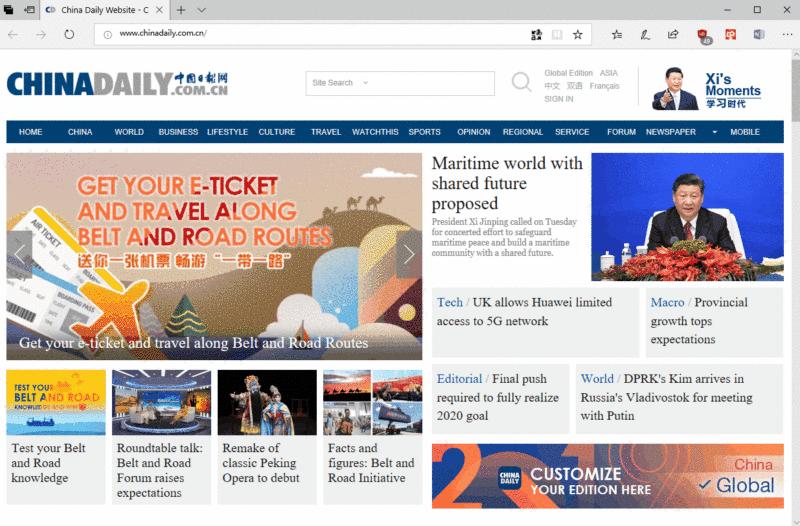The height and width of the screenshot is (526, 800).
Task: Click the Xi Jinping press photo
Action: point(687,217)
